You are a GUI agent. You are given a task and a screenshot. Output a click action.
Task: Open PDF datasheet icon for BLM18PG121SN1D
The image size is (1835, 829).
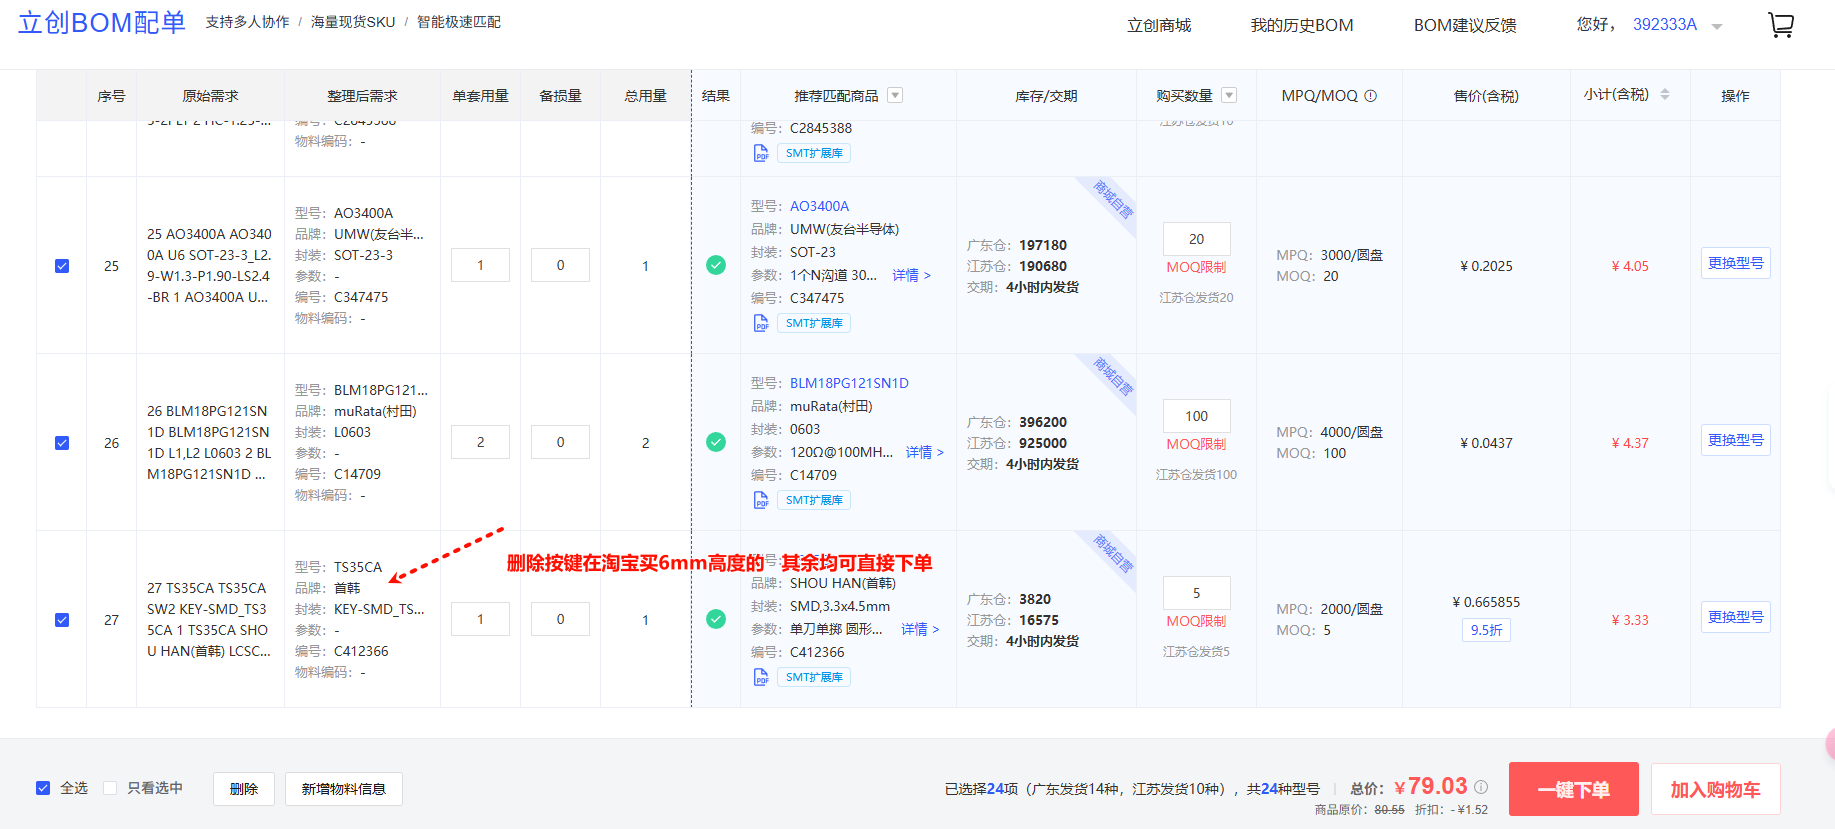761,500
